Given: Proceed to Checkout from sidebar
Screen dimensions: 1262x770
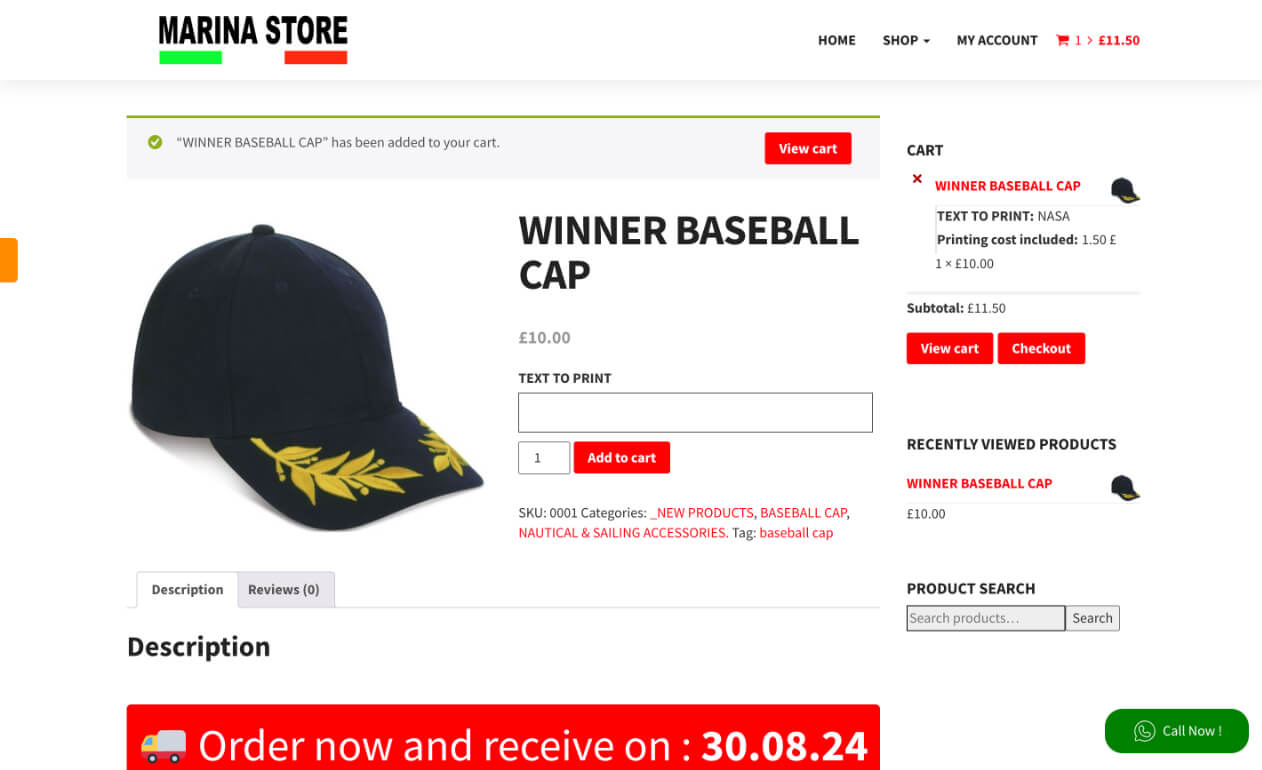Looking at the screenshot, I should [x=1041, y=349].
